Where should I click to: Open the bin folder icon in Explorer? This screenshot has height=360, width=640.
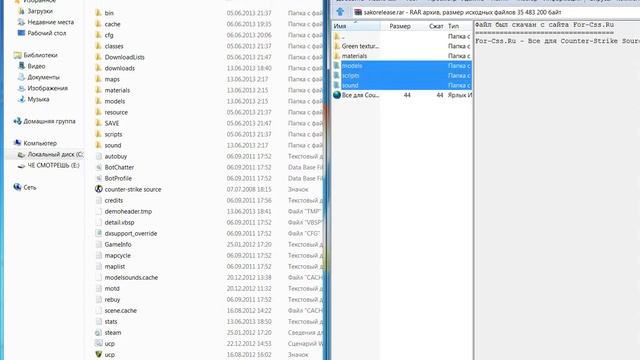tap(98, 13)
